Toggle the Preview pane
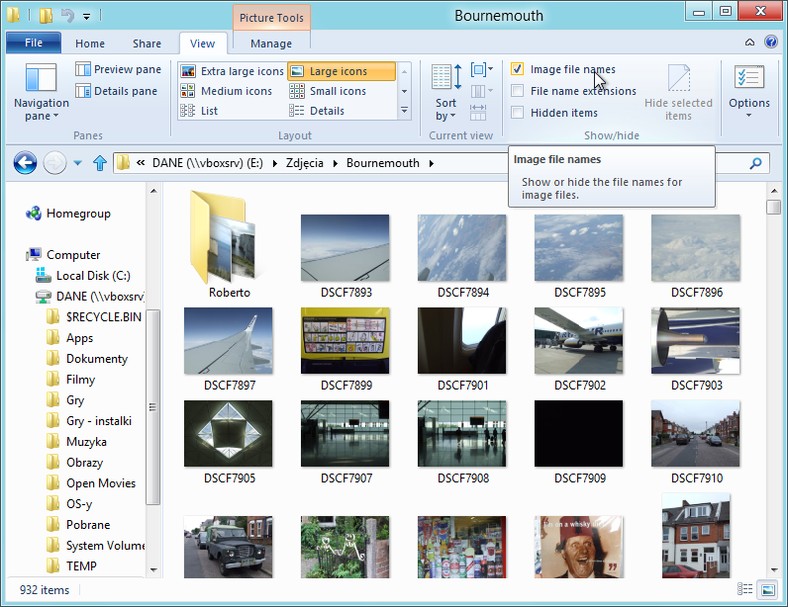 (119, 69)
